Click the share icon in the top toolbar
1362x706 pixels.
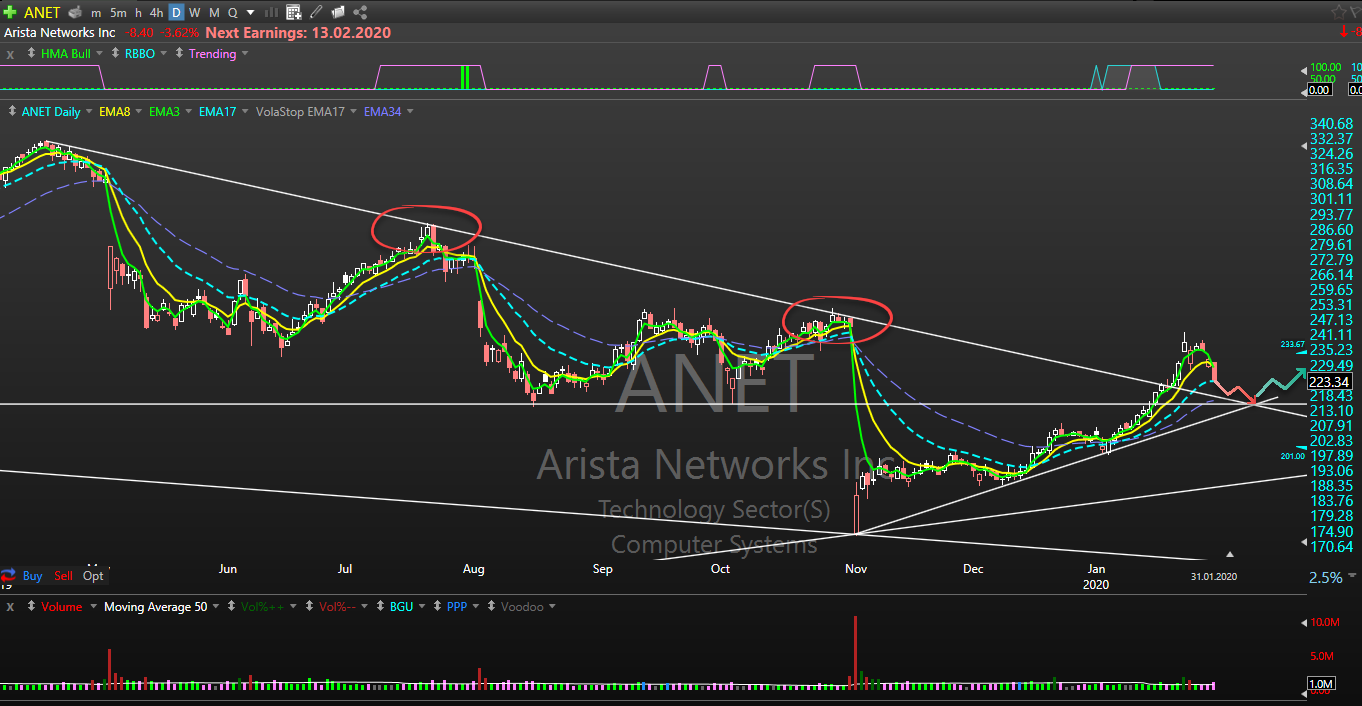360,12
